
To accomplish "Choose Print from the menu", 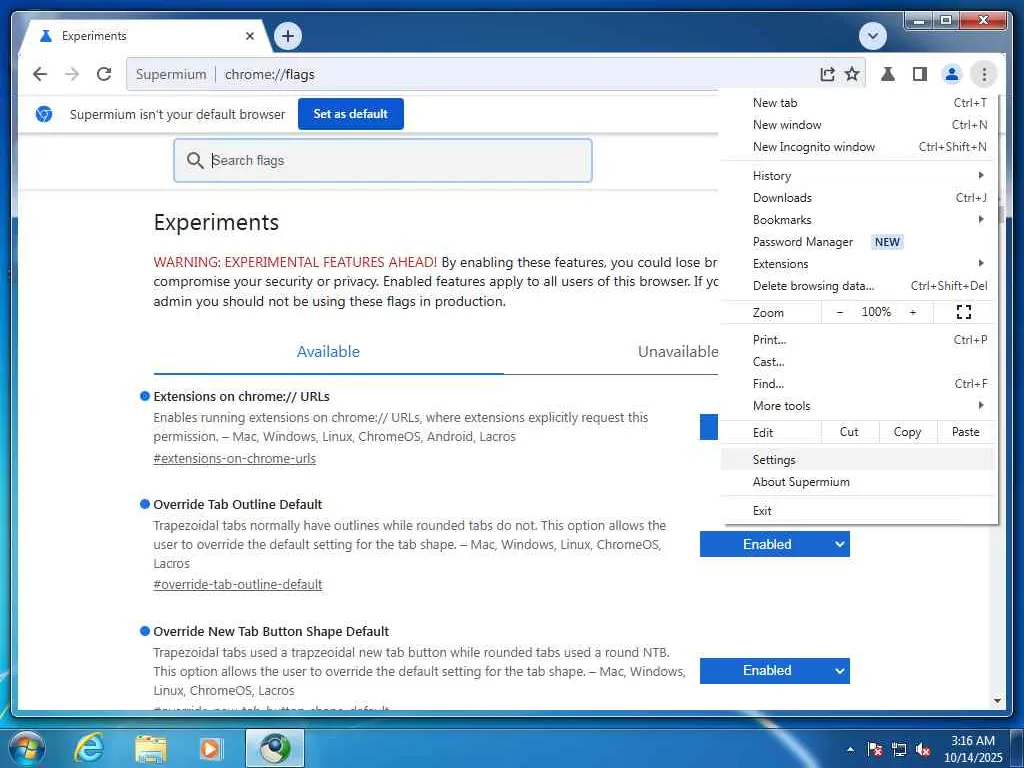I will coord(859,340).
